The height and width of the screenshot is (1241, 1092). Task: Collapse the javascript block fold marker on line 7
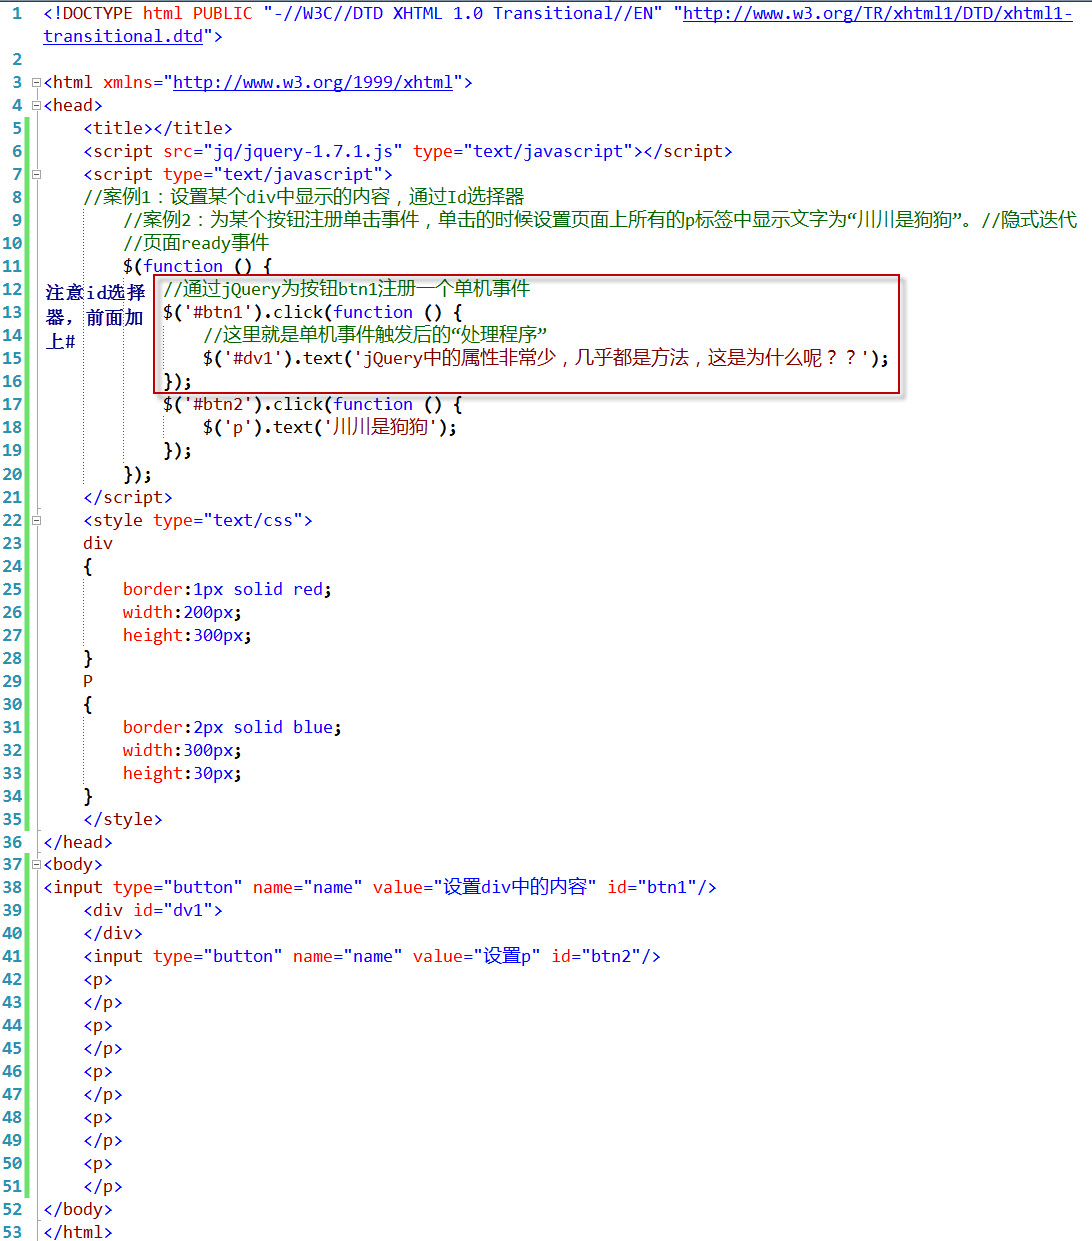(36, 174)
